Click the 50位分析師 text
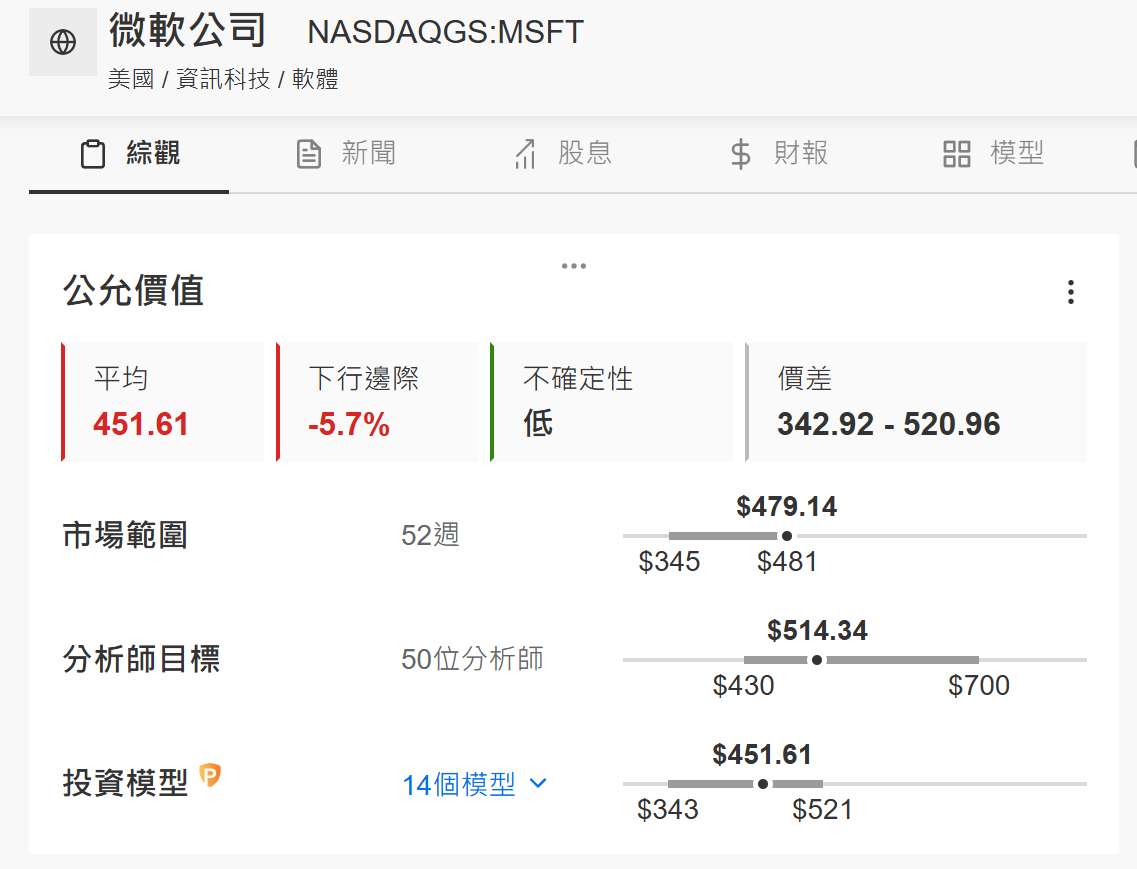 (472, 659)
